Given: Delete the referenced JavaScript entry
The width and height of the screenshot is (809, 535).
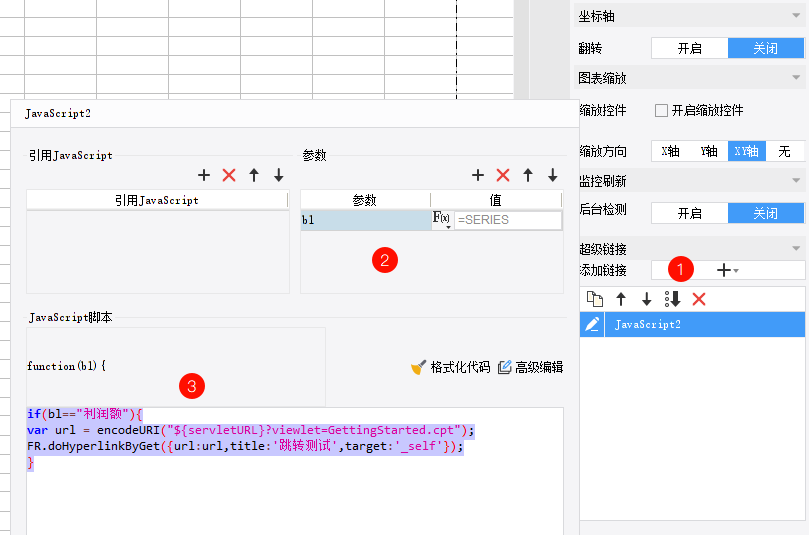Looking at the screenshot, I should point(229,175).
